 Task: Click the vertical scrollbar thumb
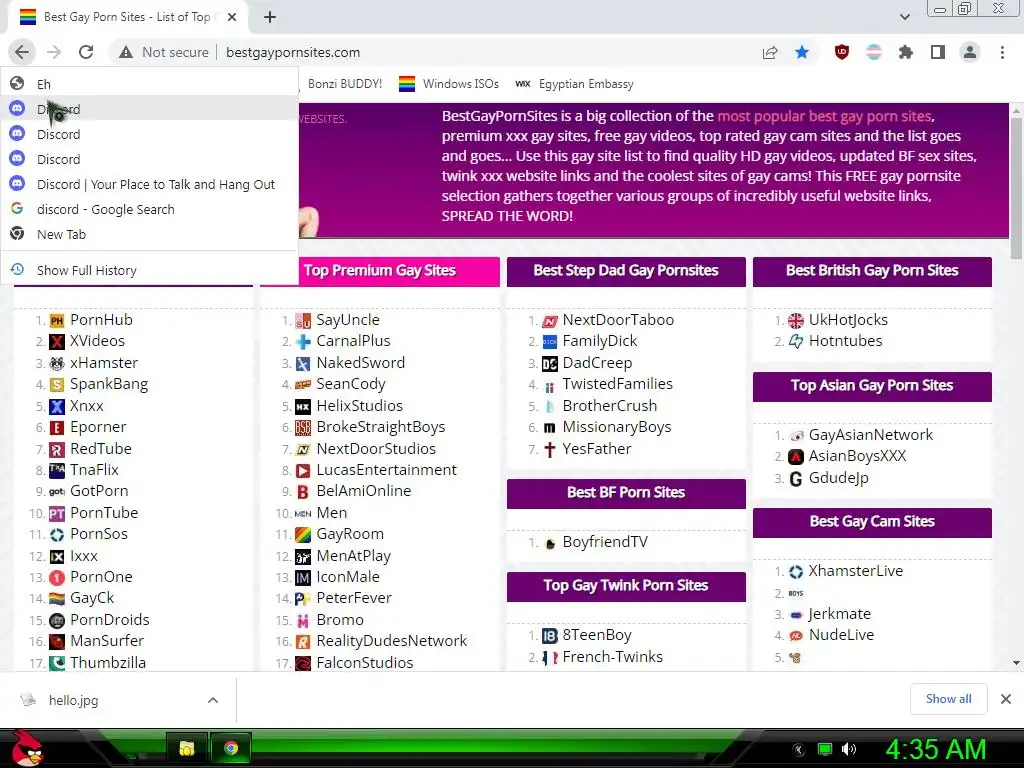[1016, 189]
